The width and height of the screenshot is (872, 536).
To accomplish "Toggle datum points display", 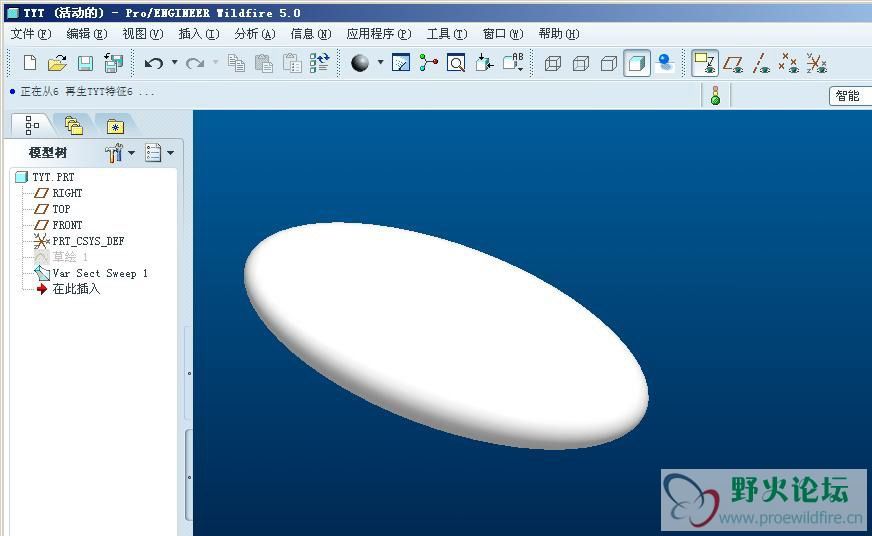I will tap(789, 63).
